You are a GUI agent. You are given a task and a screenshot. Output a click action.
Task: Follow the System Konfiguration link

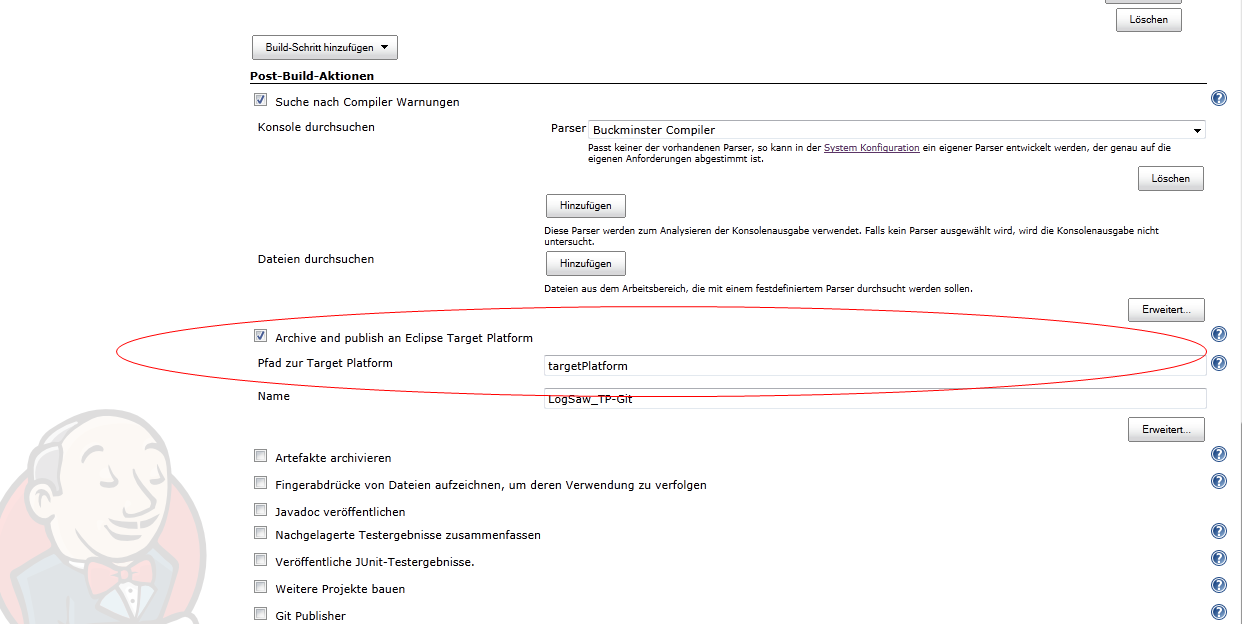[x=872, y=147]
